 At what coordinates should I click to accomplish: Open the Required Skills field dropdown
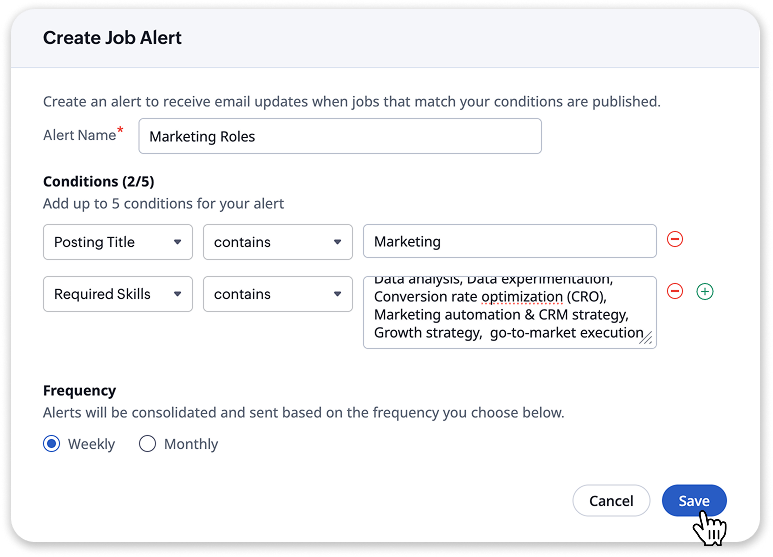[118, 294]
